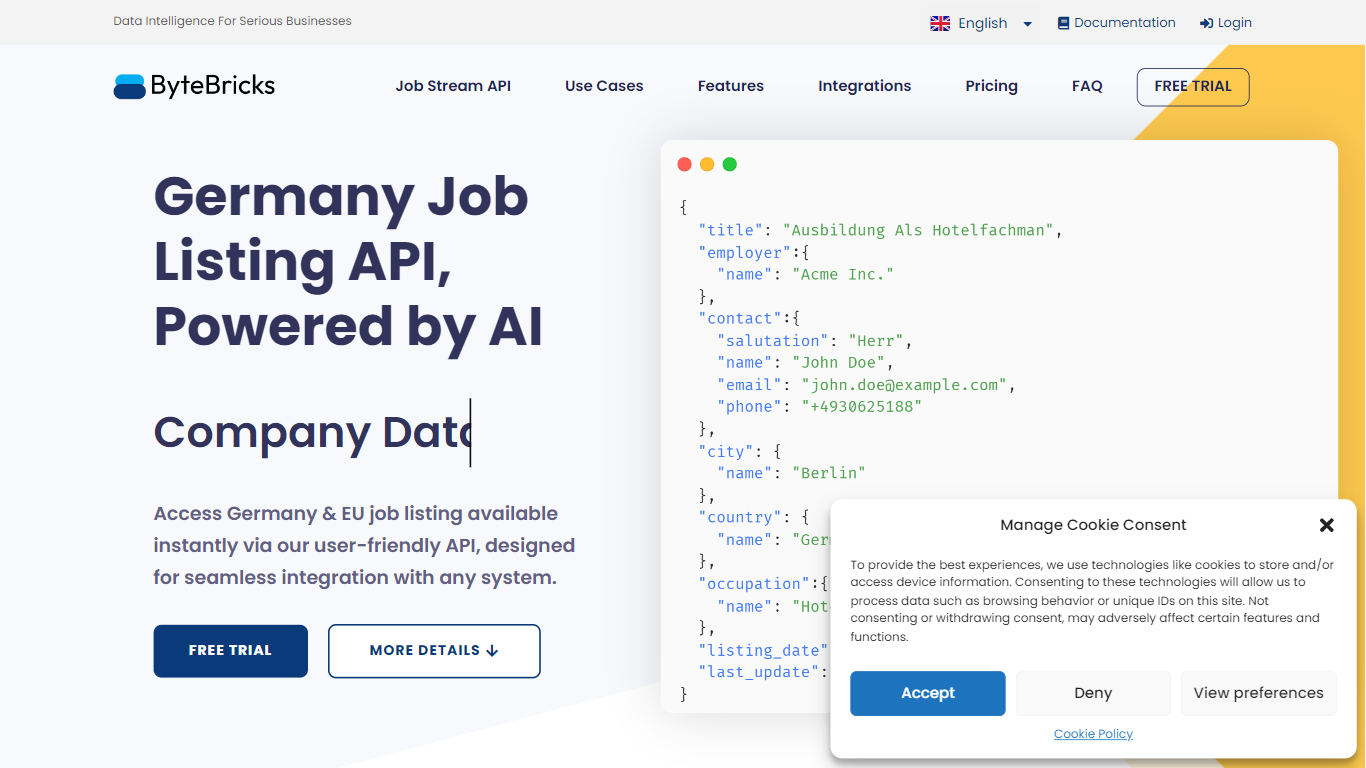Navigate to the Pricing page
The image size is (1366, 768).
pos(991,86)
